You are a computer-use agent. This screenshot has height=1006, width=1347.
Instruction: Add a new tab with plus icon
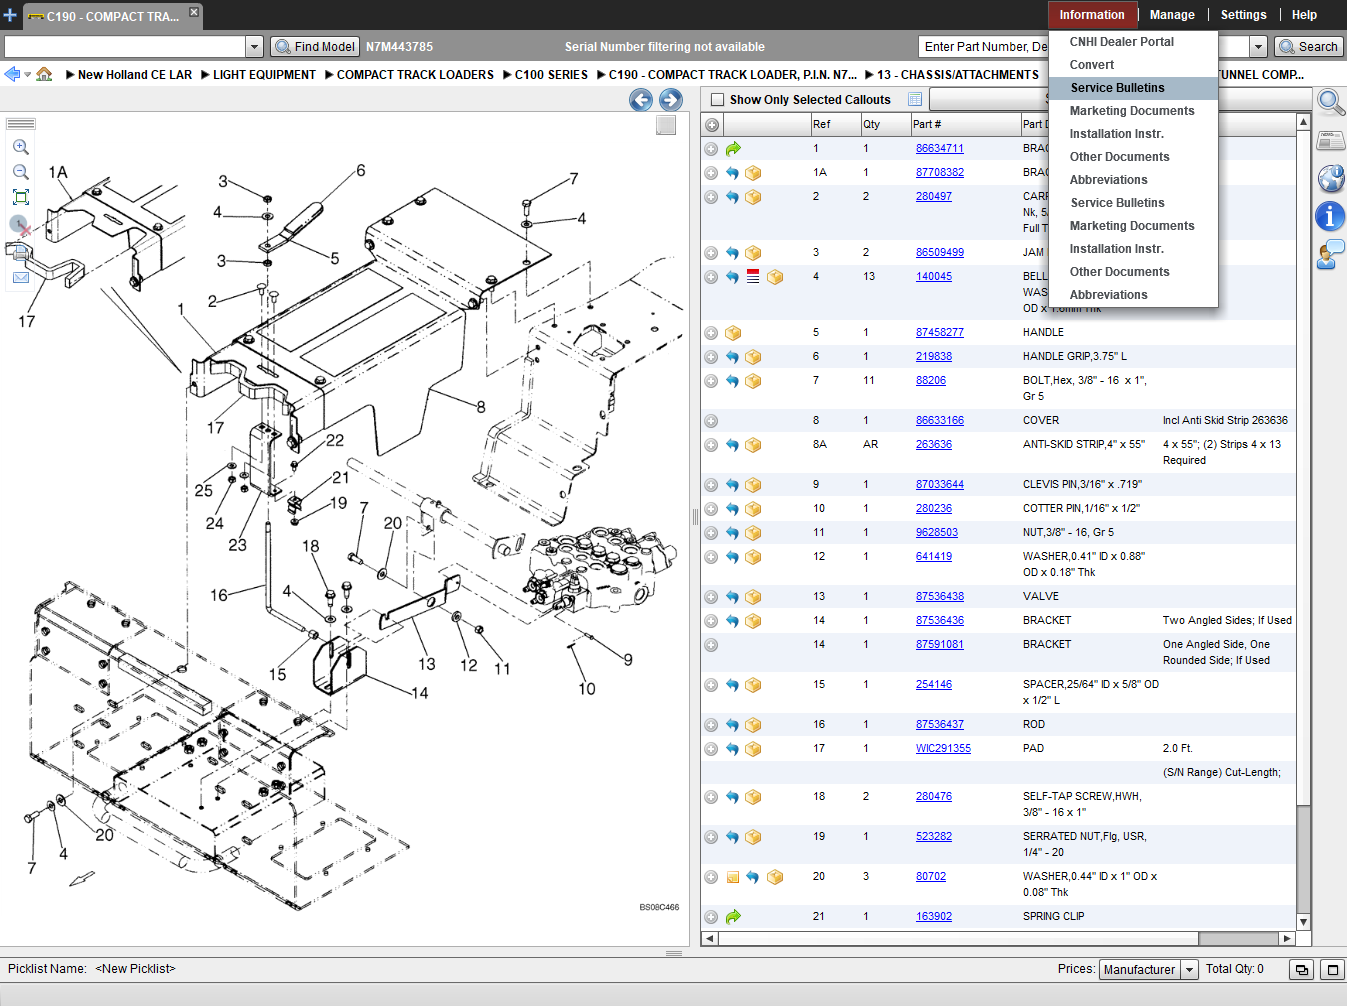pyautogui.click(x=10, y=15)
